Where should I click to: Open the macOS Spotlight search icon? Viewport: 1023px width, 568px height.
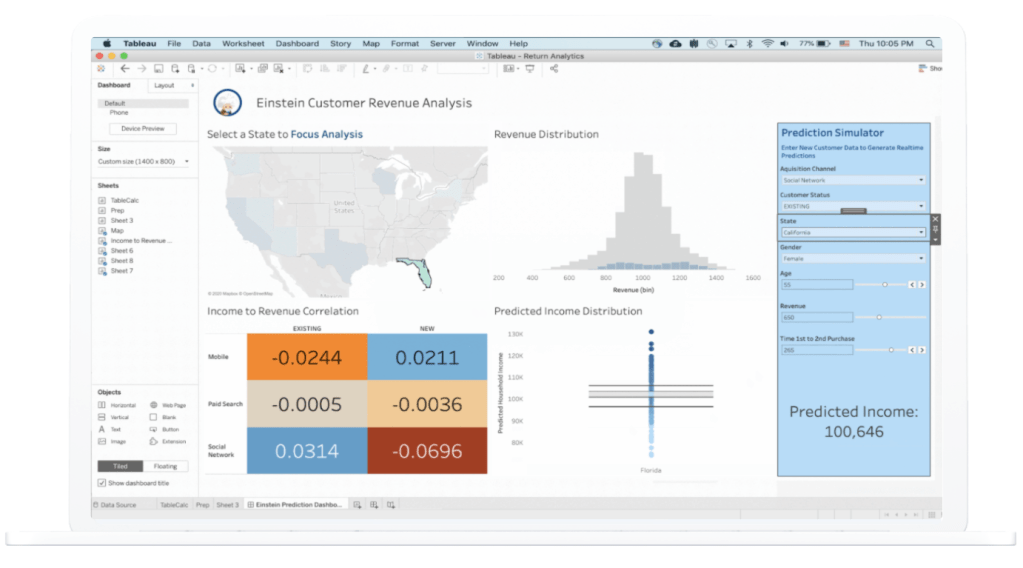[x=930, y=44]
